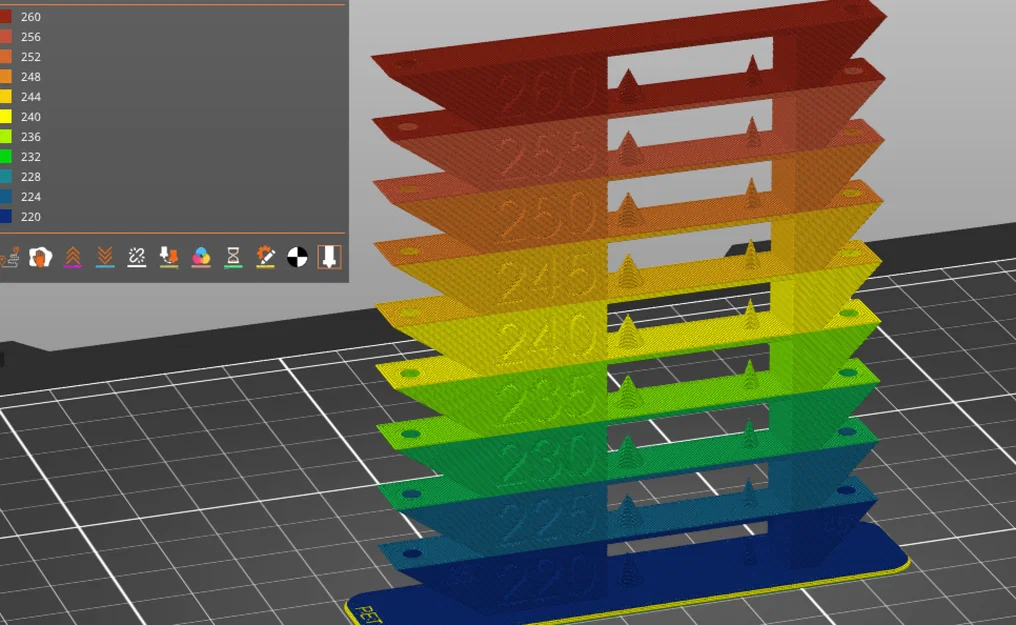Image resolution: width=1016 pixels, height=625 pixels.
Task: Click the embossed 255 tower tier
Action: (548, 157)
